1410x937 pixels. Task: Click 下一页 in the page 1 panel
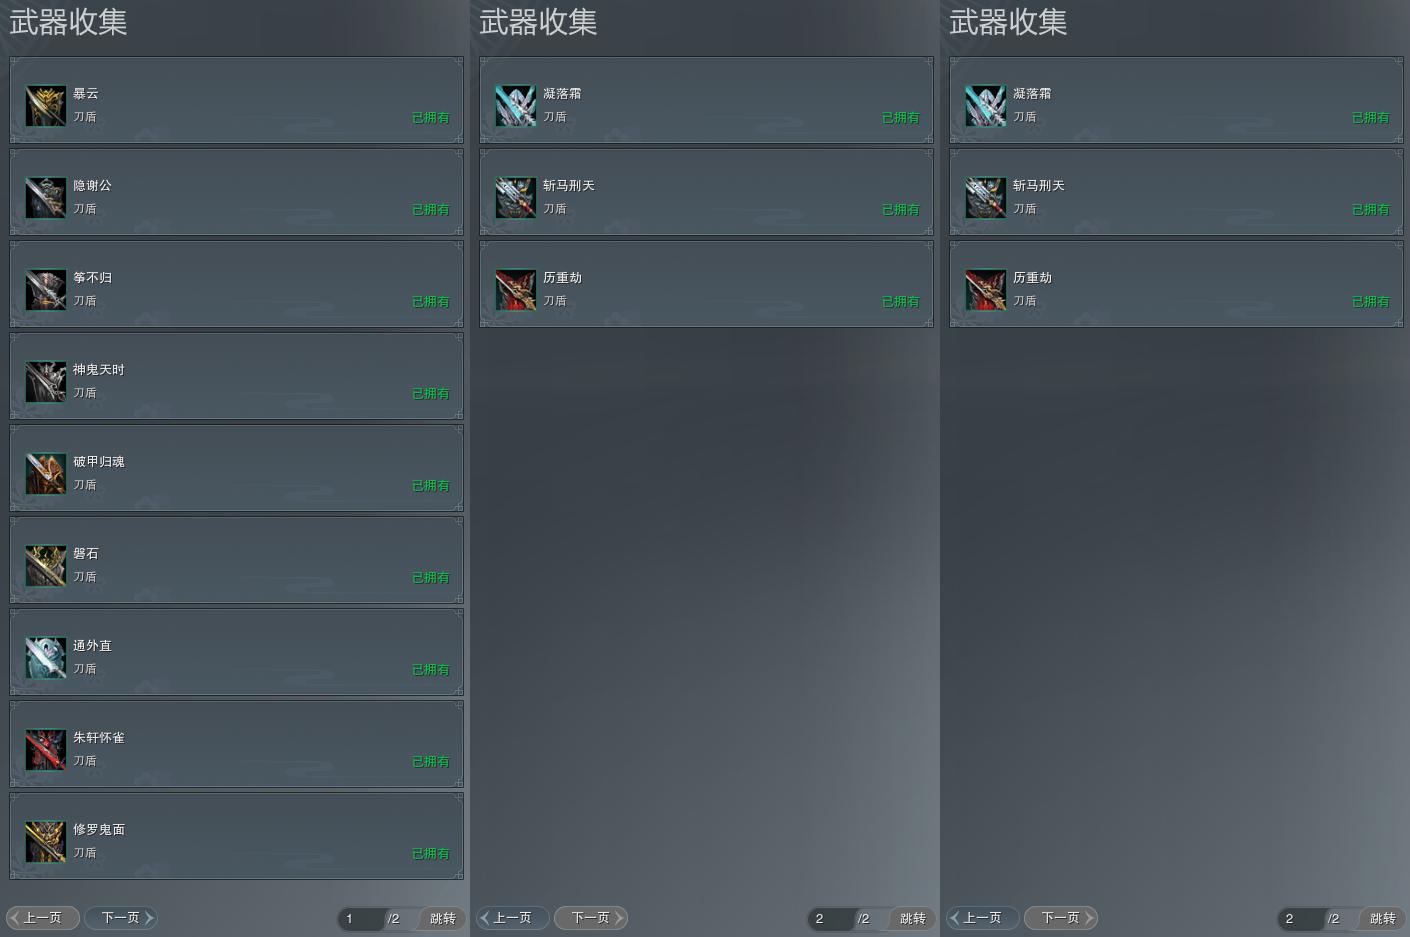click(121, 917)
